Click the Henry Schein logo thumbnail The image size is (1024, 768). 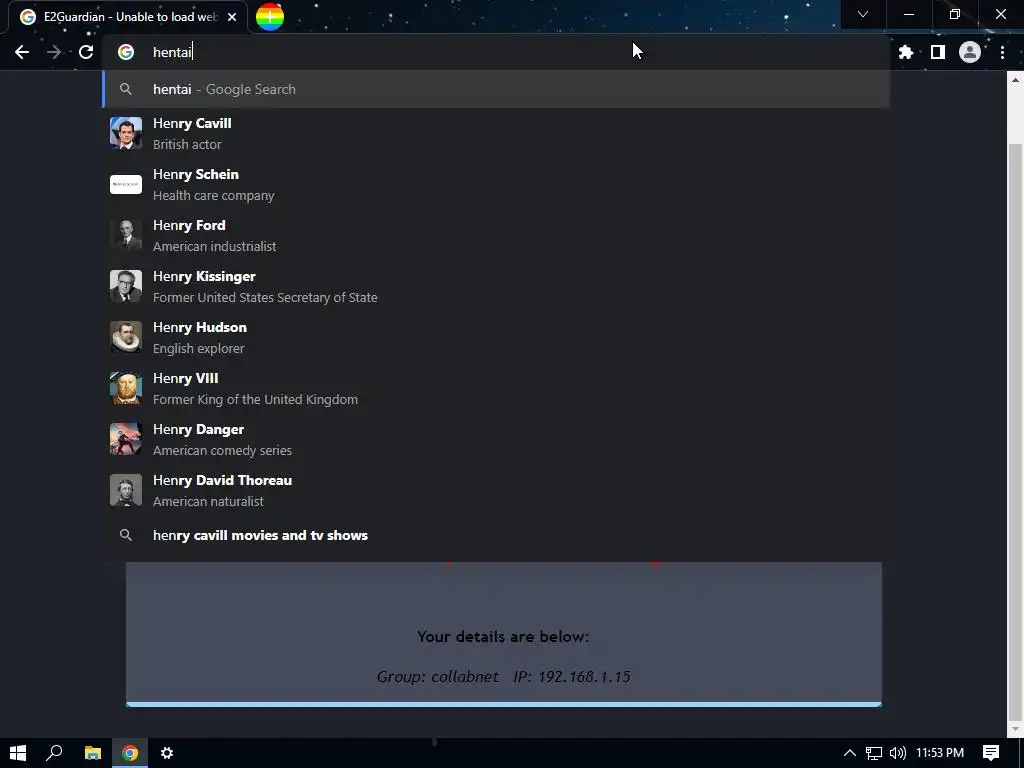(x=126, y=184)
